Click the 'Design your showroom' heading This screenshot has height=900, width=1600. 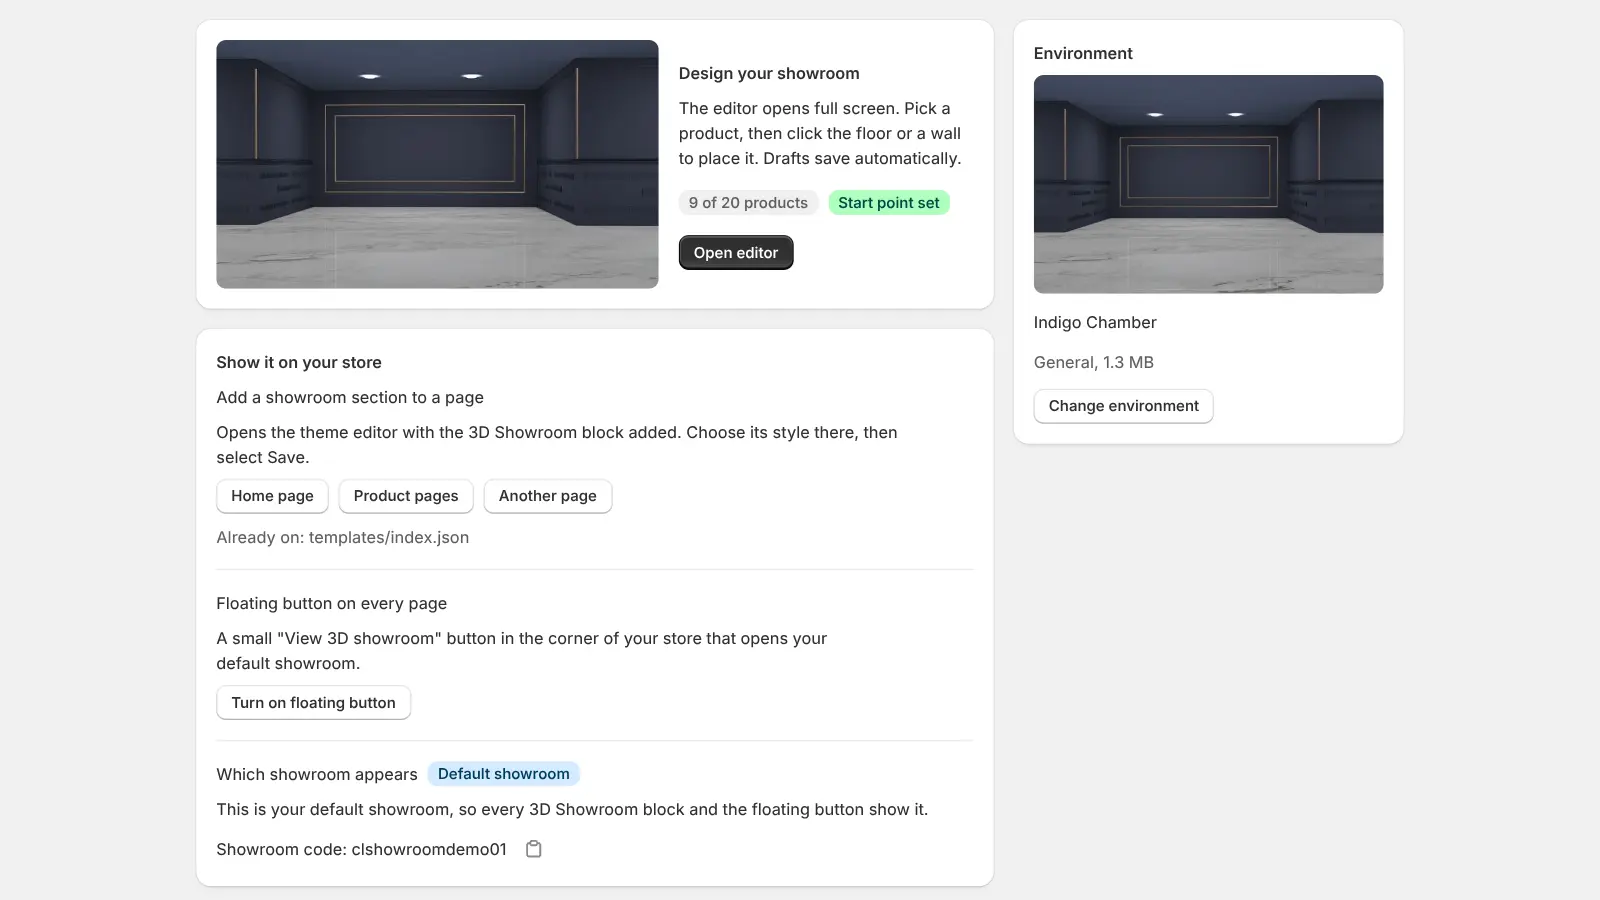coord(769,73)
